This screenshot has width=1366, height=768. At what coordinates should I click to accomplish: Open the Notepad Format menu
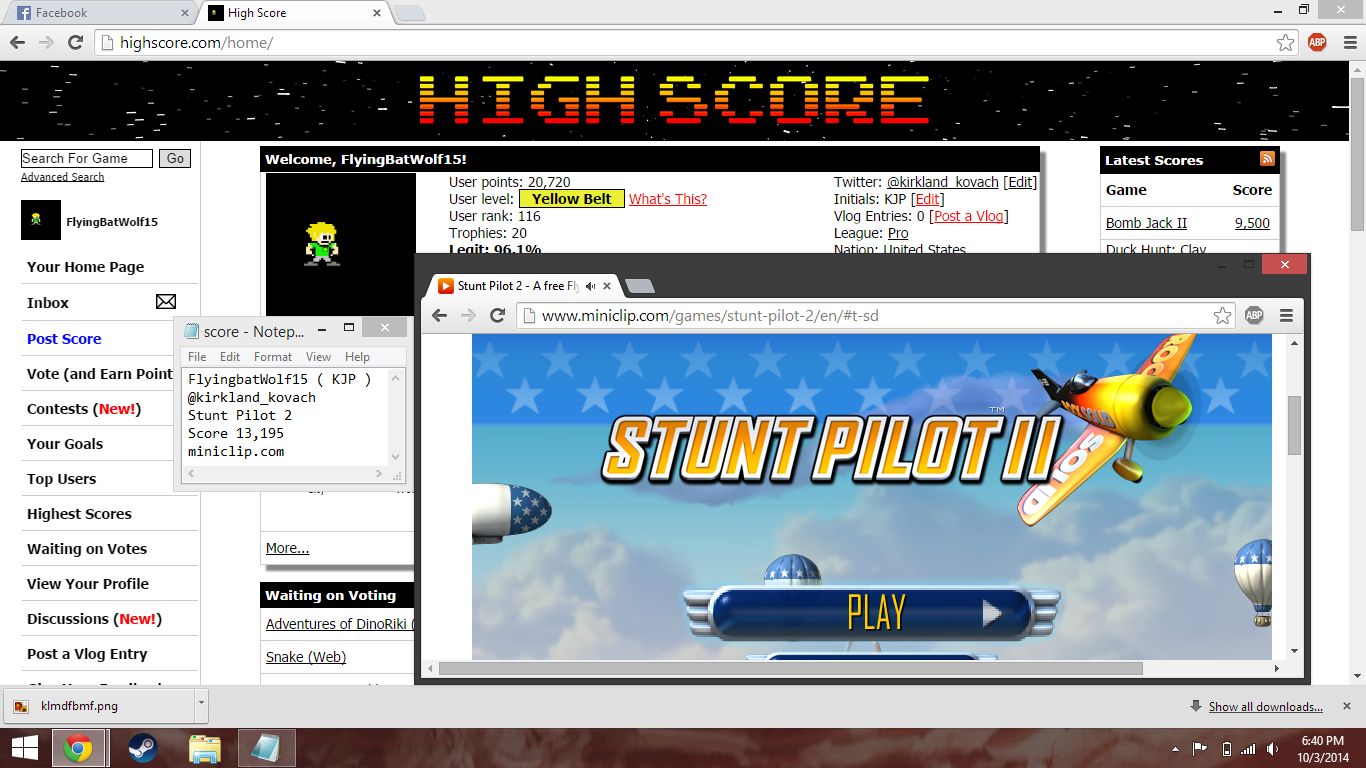(273, 356)
